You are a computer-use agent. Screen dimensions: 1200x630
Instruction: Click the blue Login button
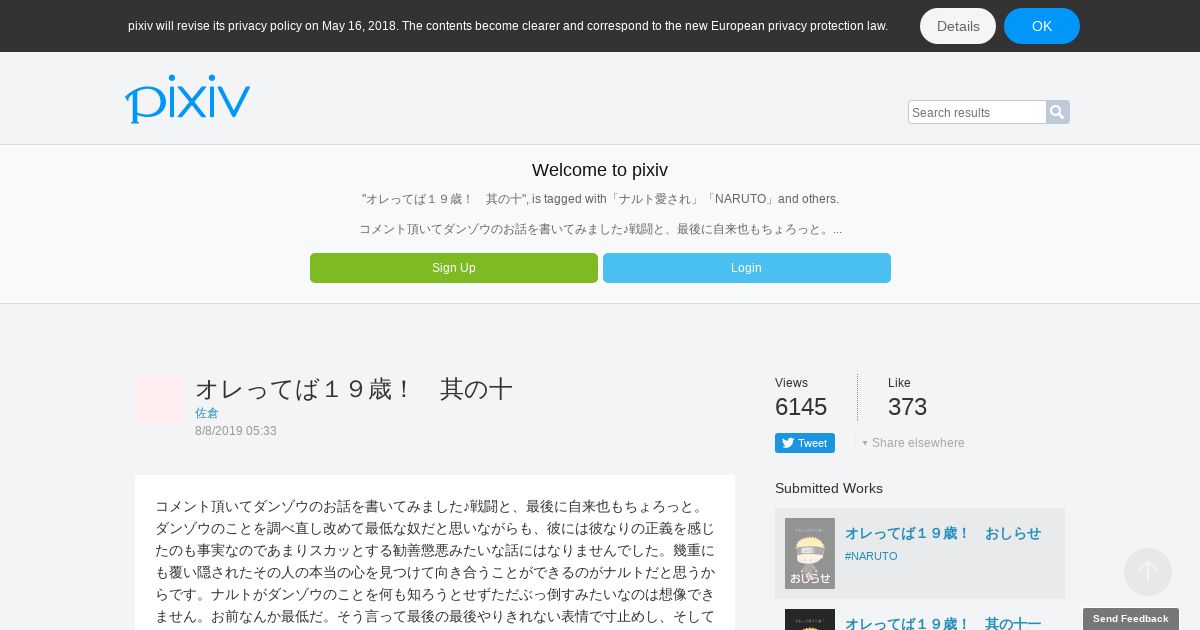[x=747, y=268]
